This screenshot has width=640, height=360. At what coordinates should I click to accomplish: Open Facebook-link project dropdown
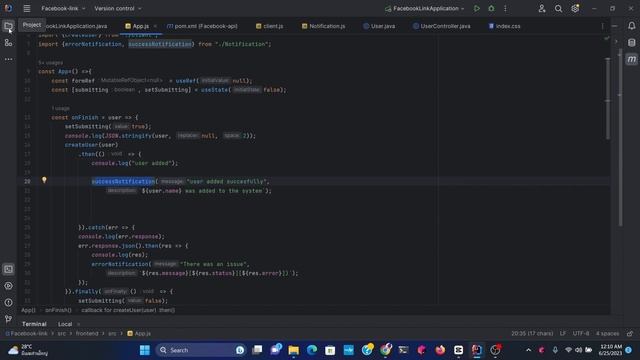click(63, 9)
